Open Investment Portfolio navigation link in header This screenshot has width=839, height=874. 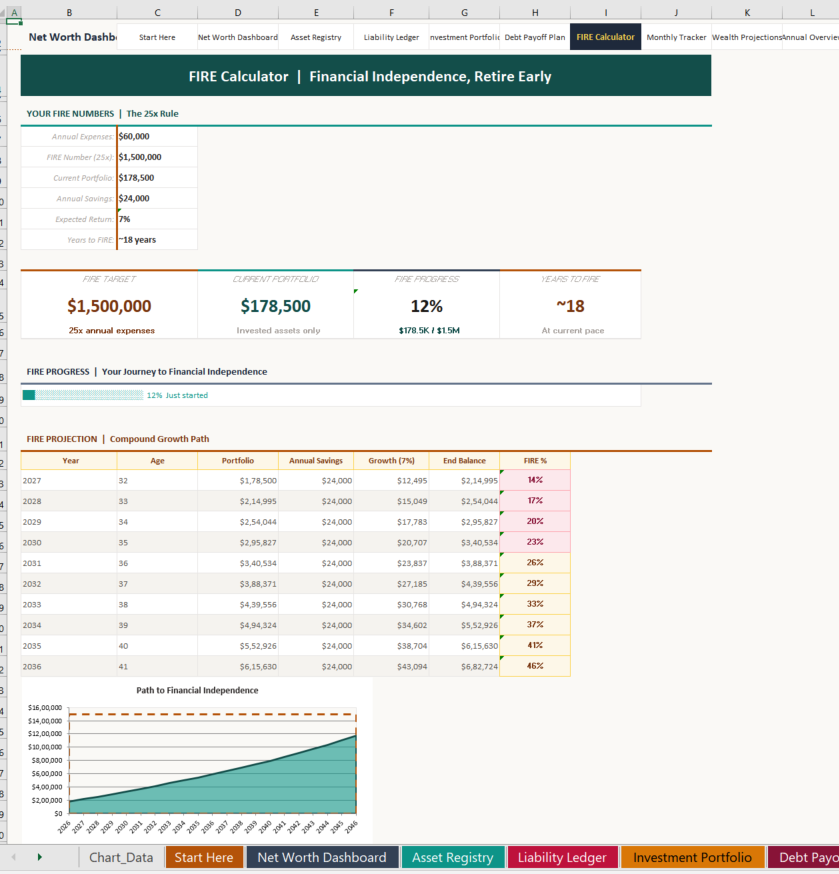[x=464, y=37]
